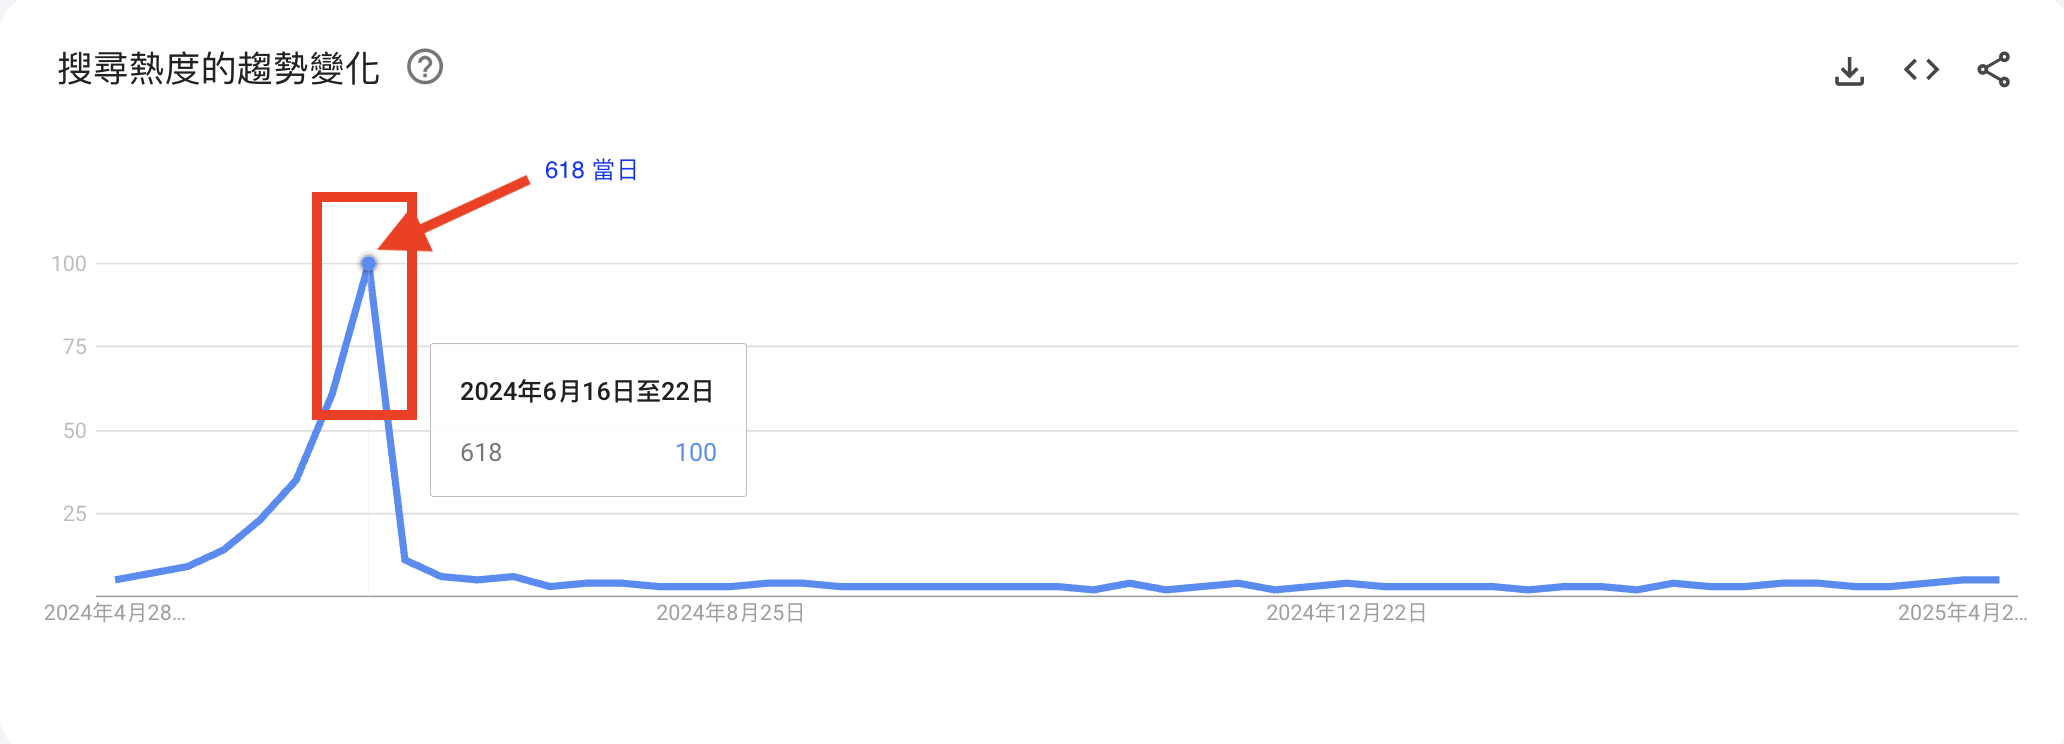Click the 2024年8月25日 axis label
The image size is (2064, 744).
[x=730, y=612]
